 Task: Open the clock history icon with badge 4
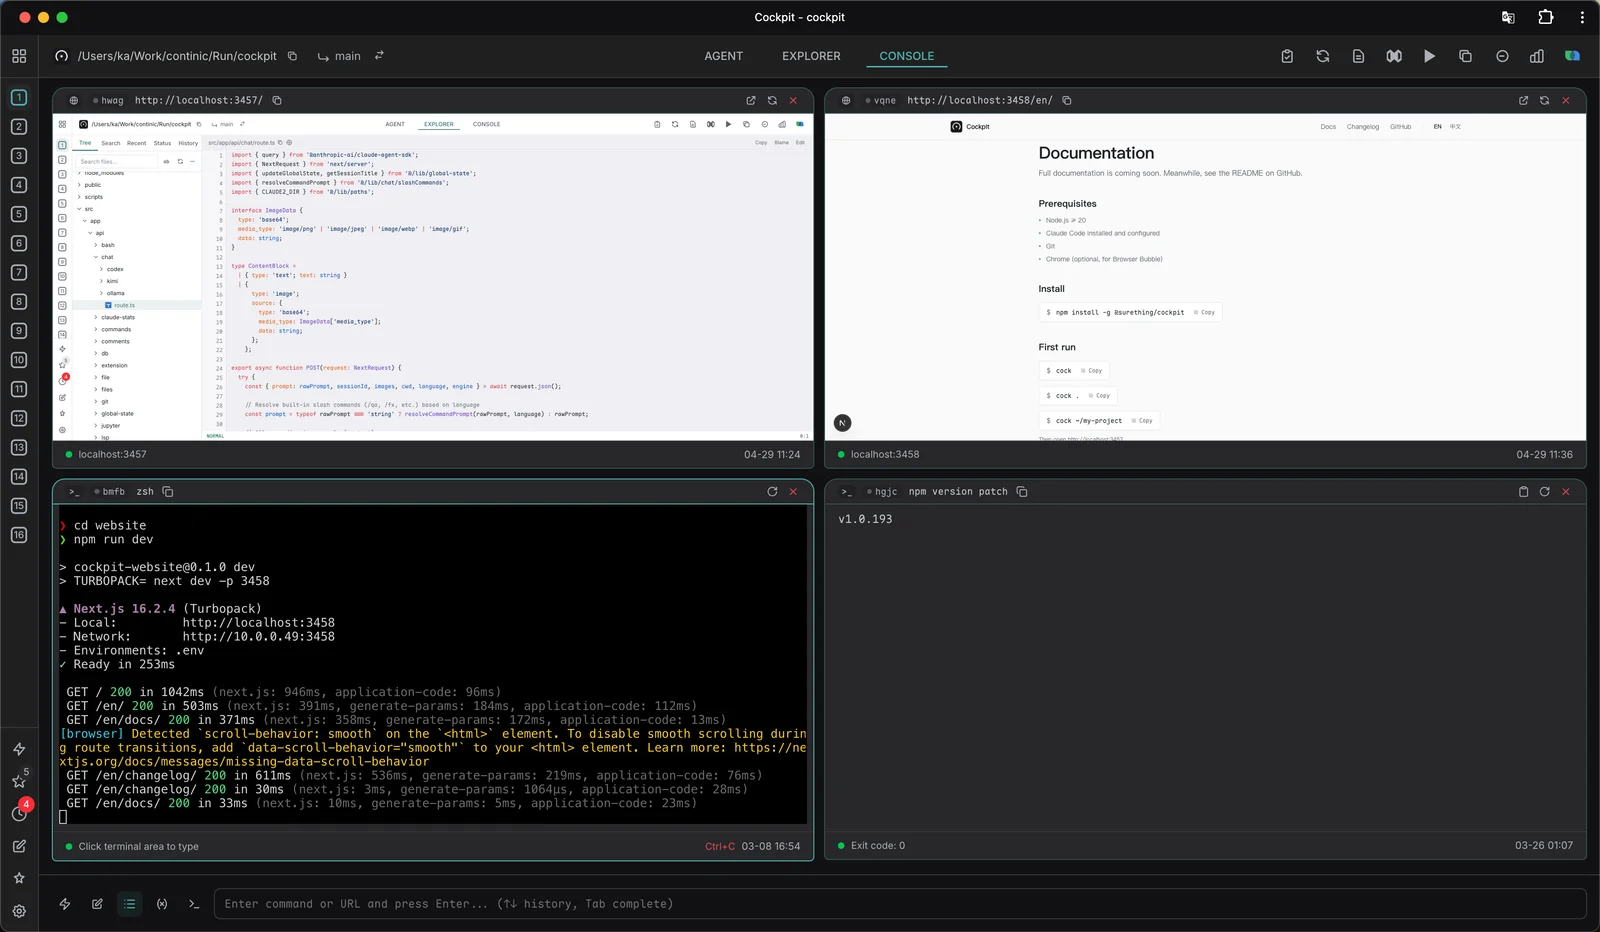click(x=19, y=813)
